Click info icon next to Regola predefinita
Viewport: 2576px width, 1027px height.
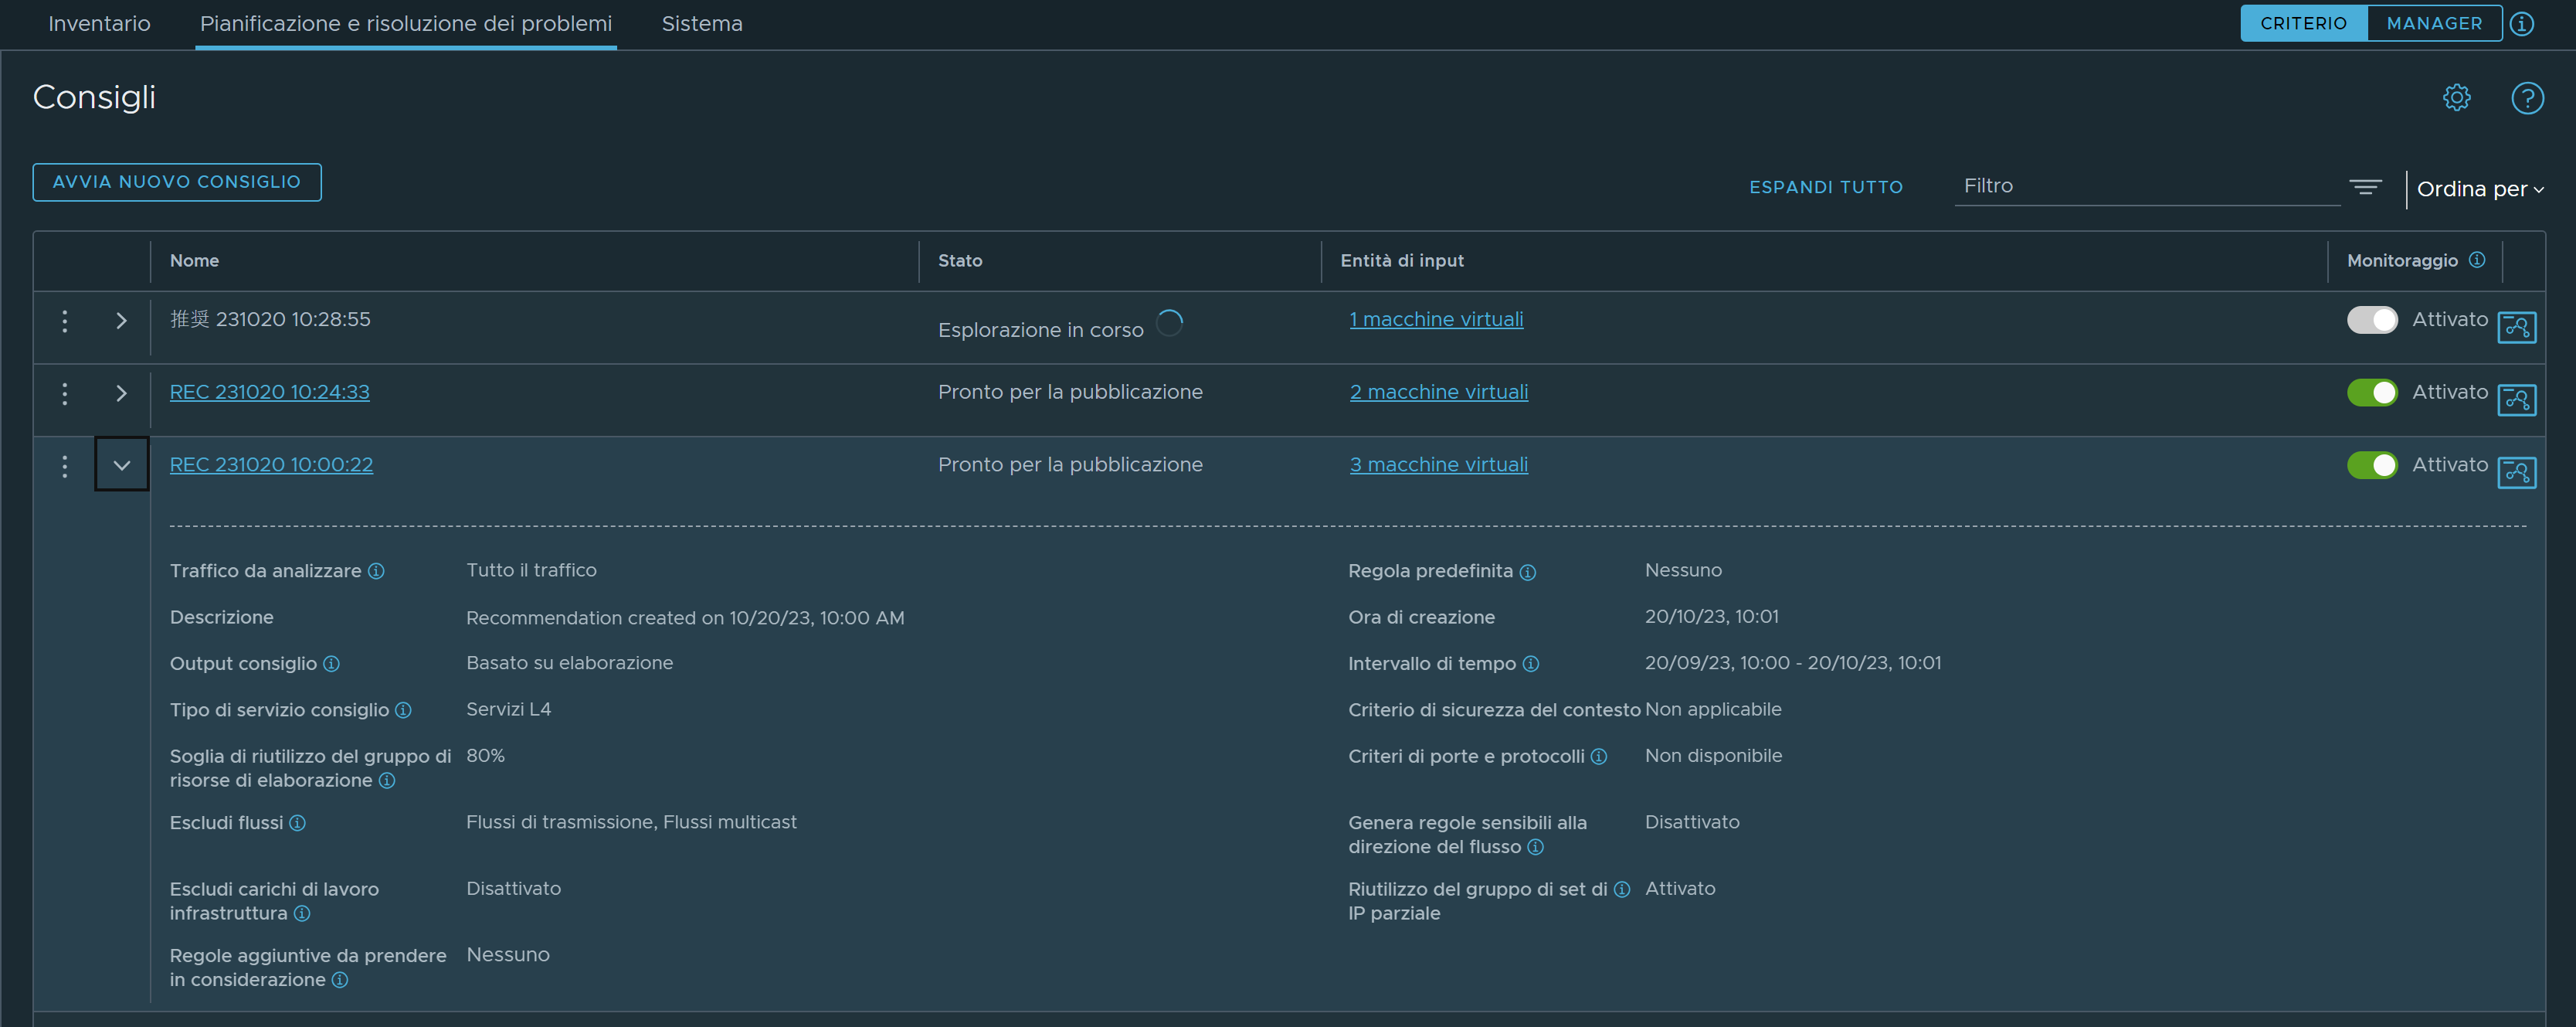pyautogui.click(x=1527, y=572)
